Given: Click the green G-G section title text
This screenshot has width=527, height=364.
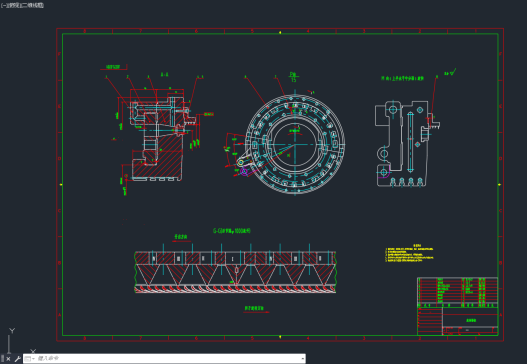Looking at the screenshot, I should pyautogui.click(x=232, y=231).
